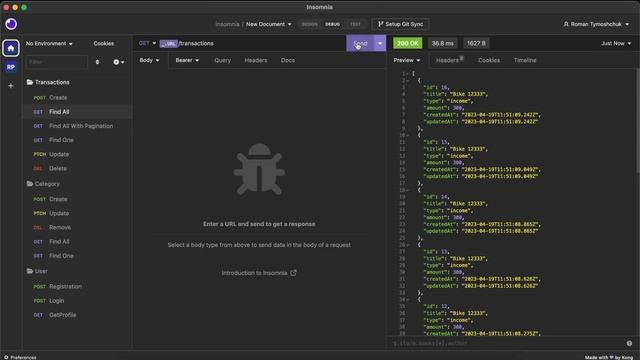Open the response Cookies tab
The height and width of the screenshot is (360, 640).
coord(489,60)
